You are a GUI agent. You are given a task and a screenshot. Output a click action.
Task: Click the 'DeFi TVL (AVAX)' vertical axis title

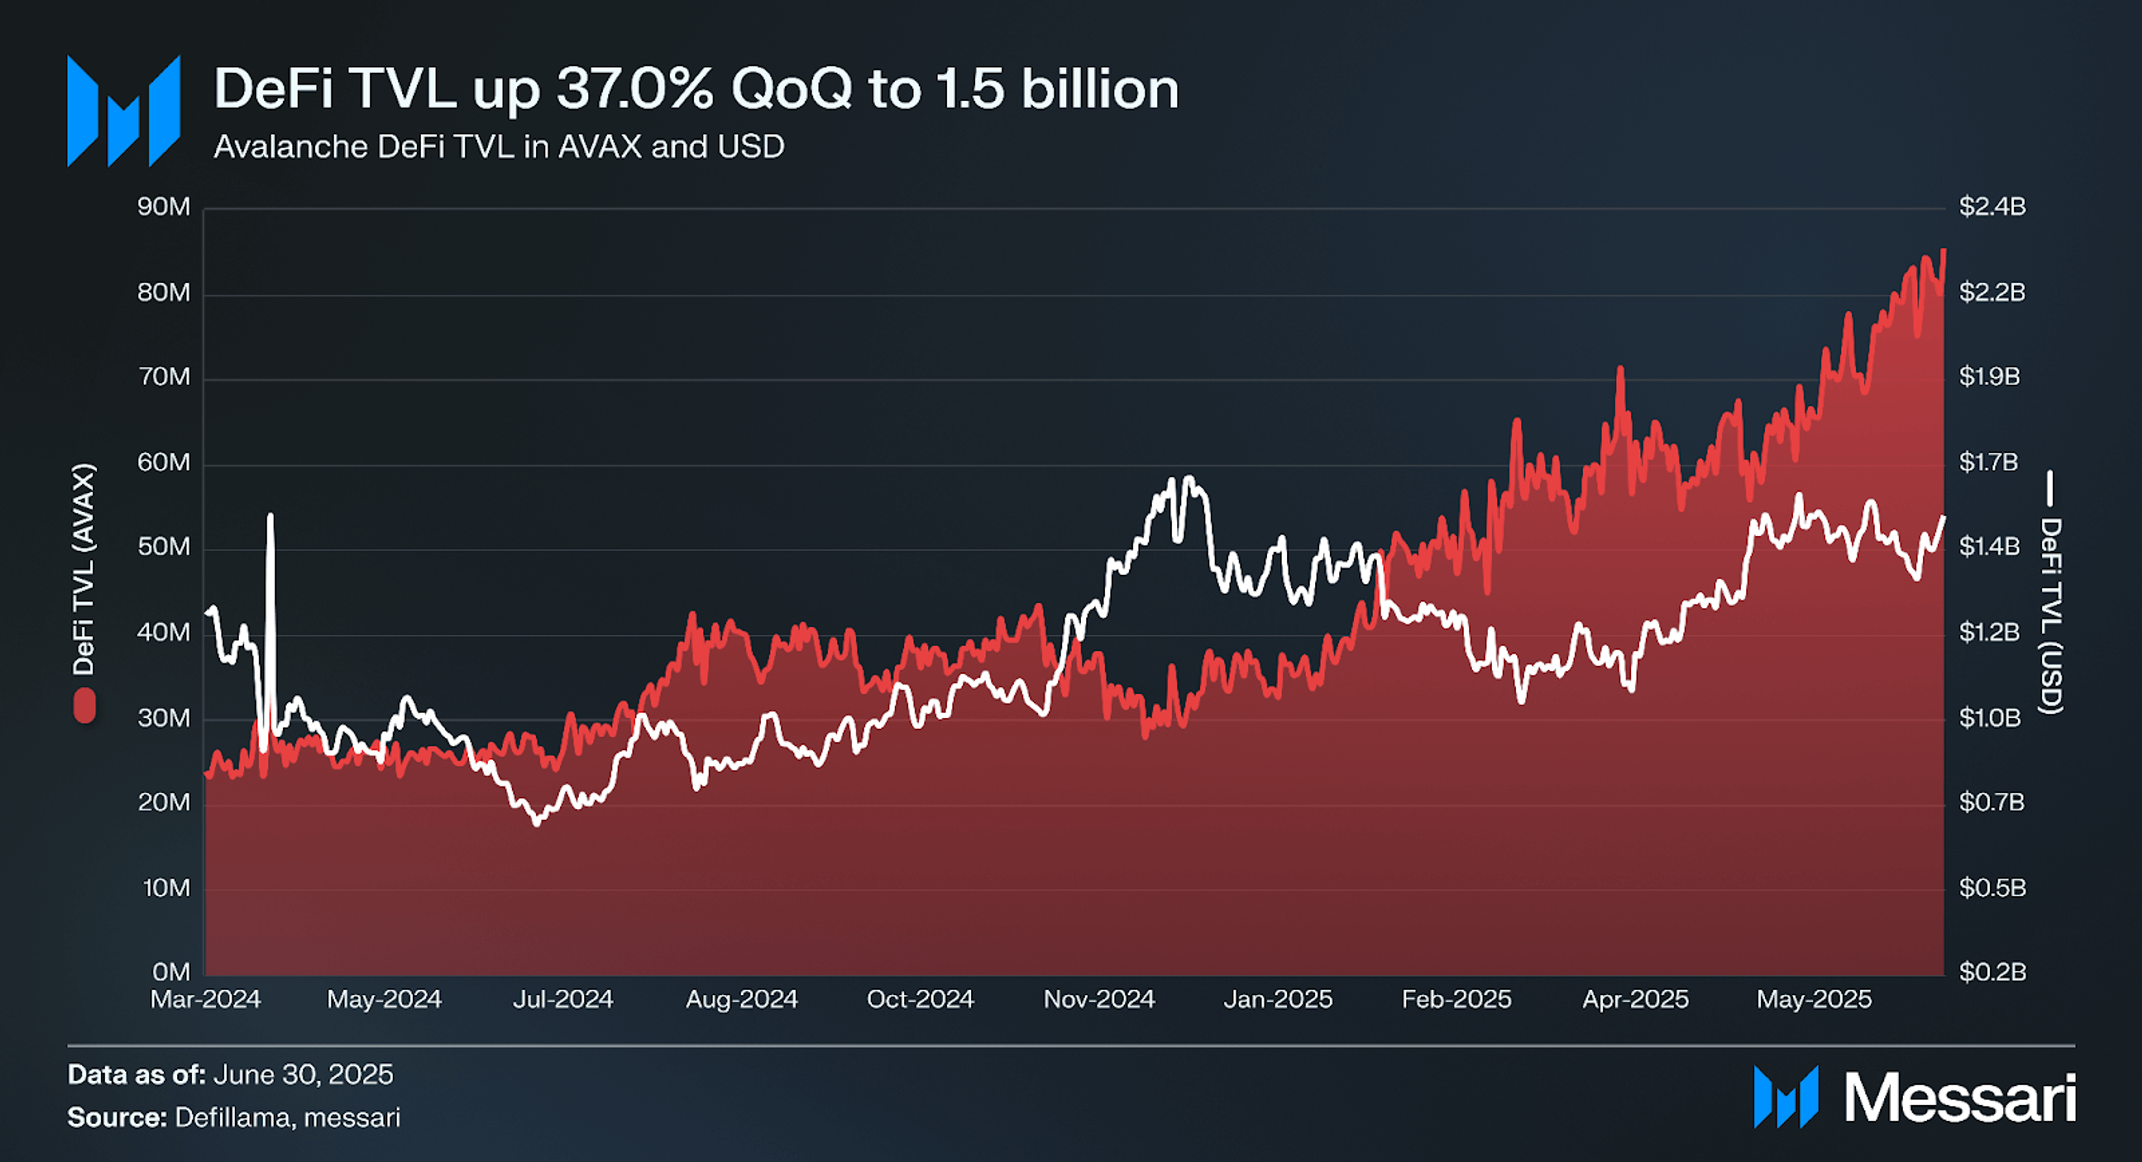pyautogui.click(x=85, y=569)
